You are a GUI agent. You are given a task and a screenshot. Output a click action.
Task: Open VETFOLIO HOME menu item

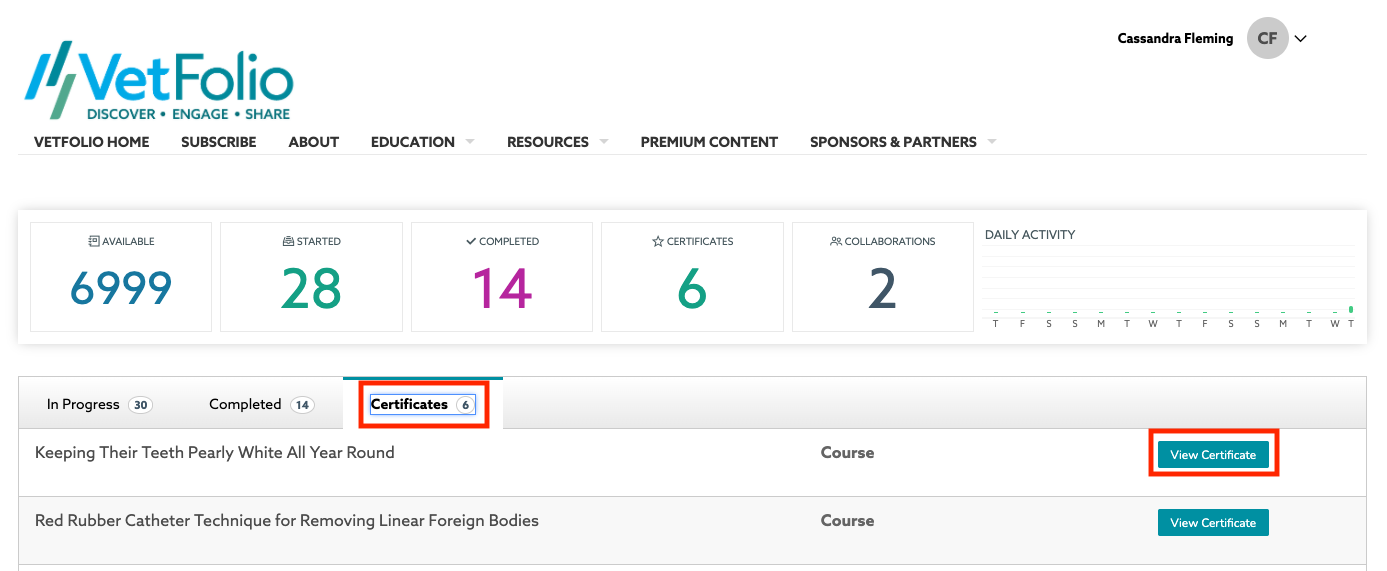coord(92,142)
